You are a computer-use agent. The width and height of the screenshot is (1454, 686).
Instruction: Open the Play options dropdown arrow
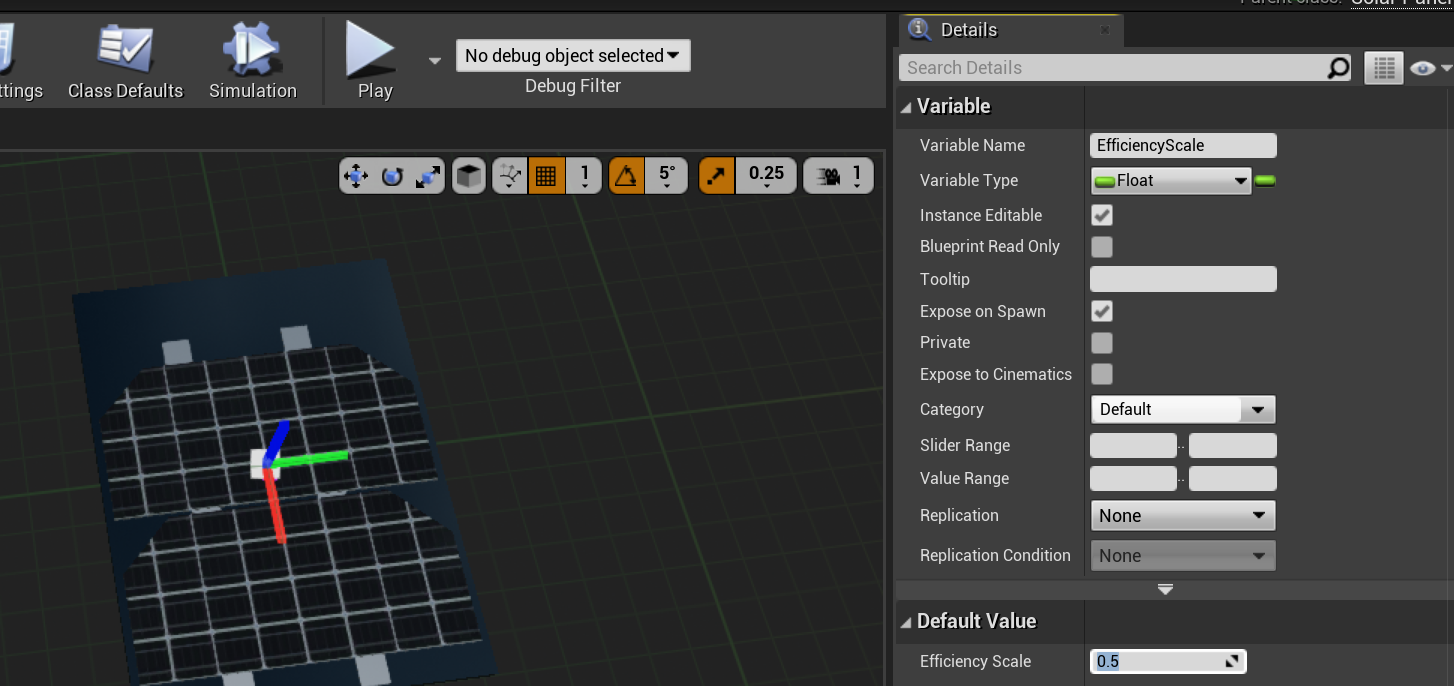click(x=434, y=61)
